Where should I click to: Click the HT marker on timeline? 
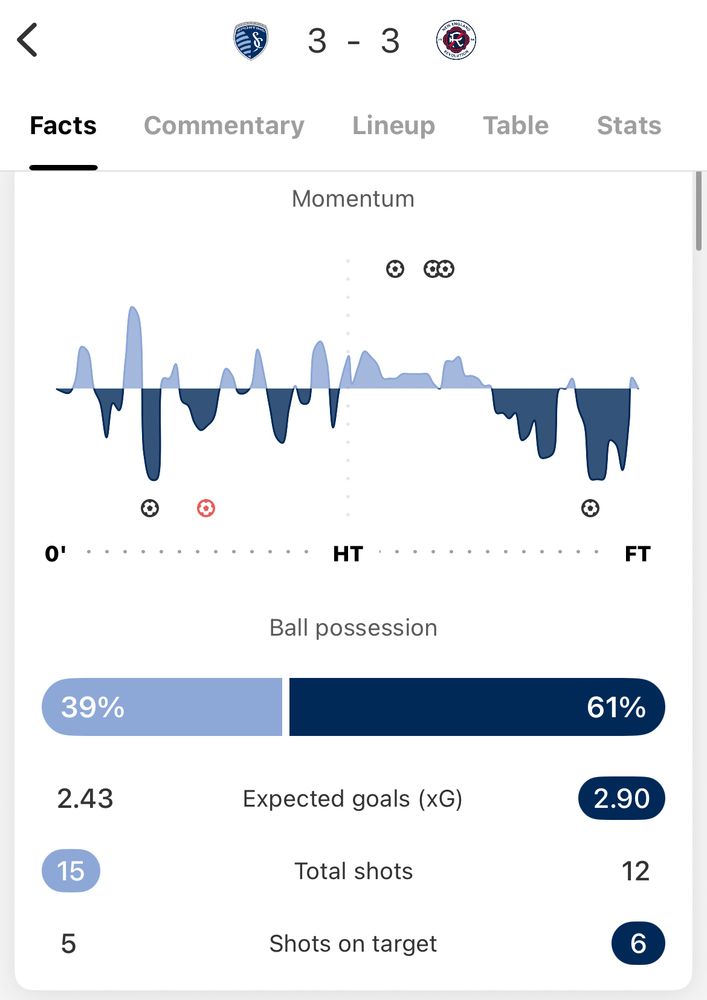pyautogui.click(x=348, y=554)
